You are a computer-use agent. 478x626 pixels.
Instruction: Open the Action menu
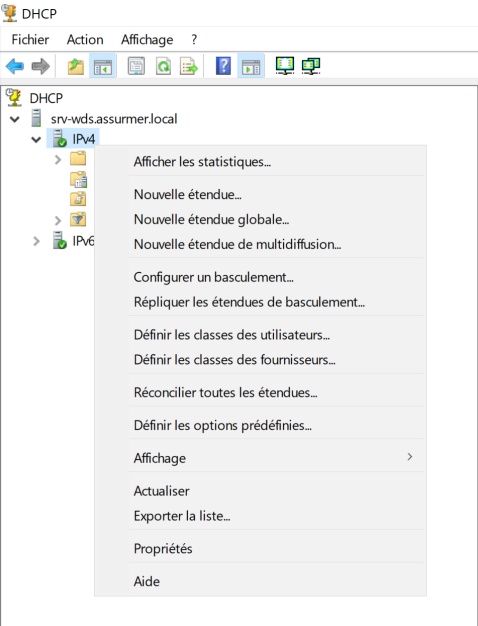pyautogui.click(x=85, y=40)
